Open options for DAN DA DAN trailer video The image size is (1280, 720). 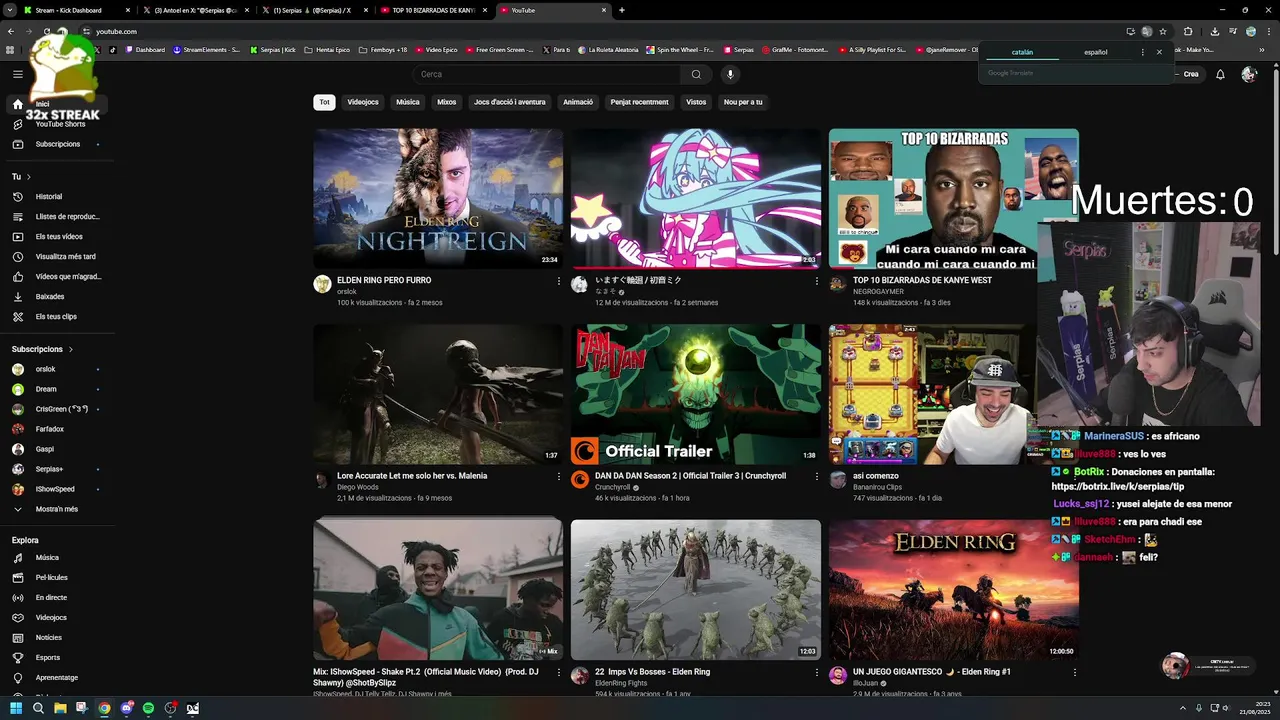pyautogui.click(x=817, y=477)
